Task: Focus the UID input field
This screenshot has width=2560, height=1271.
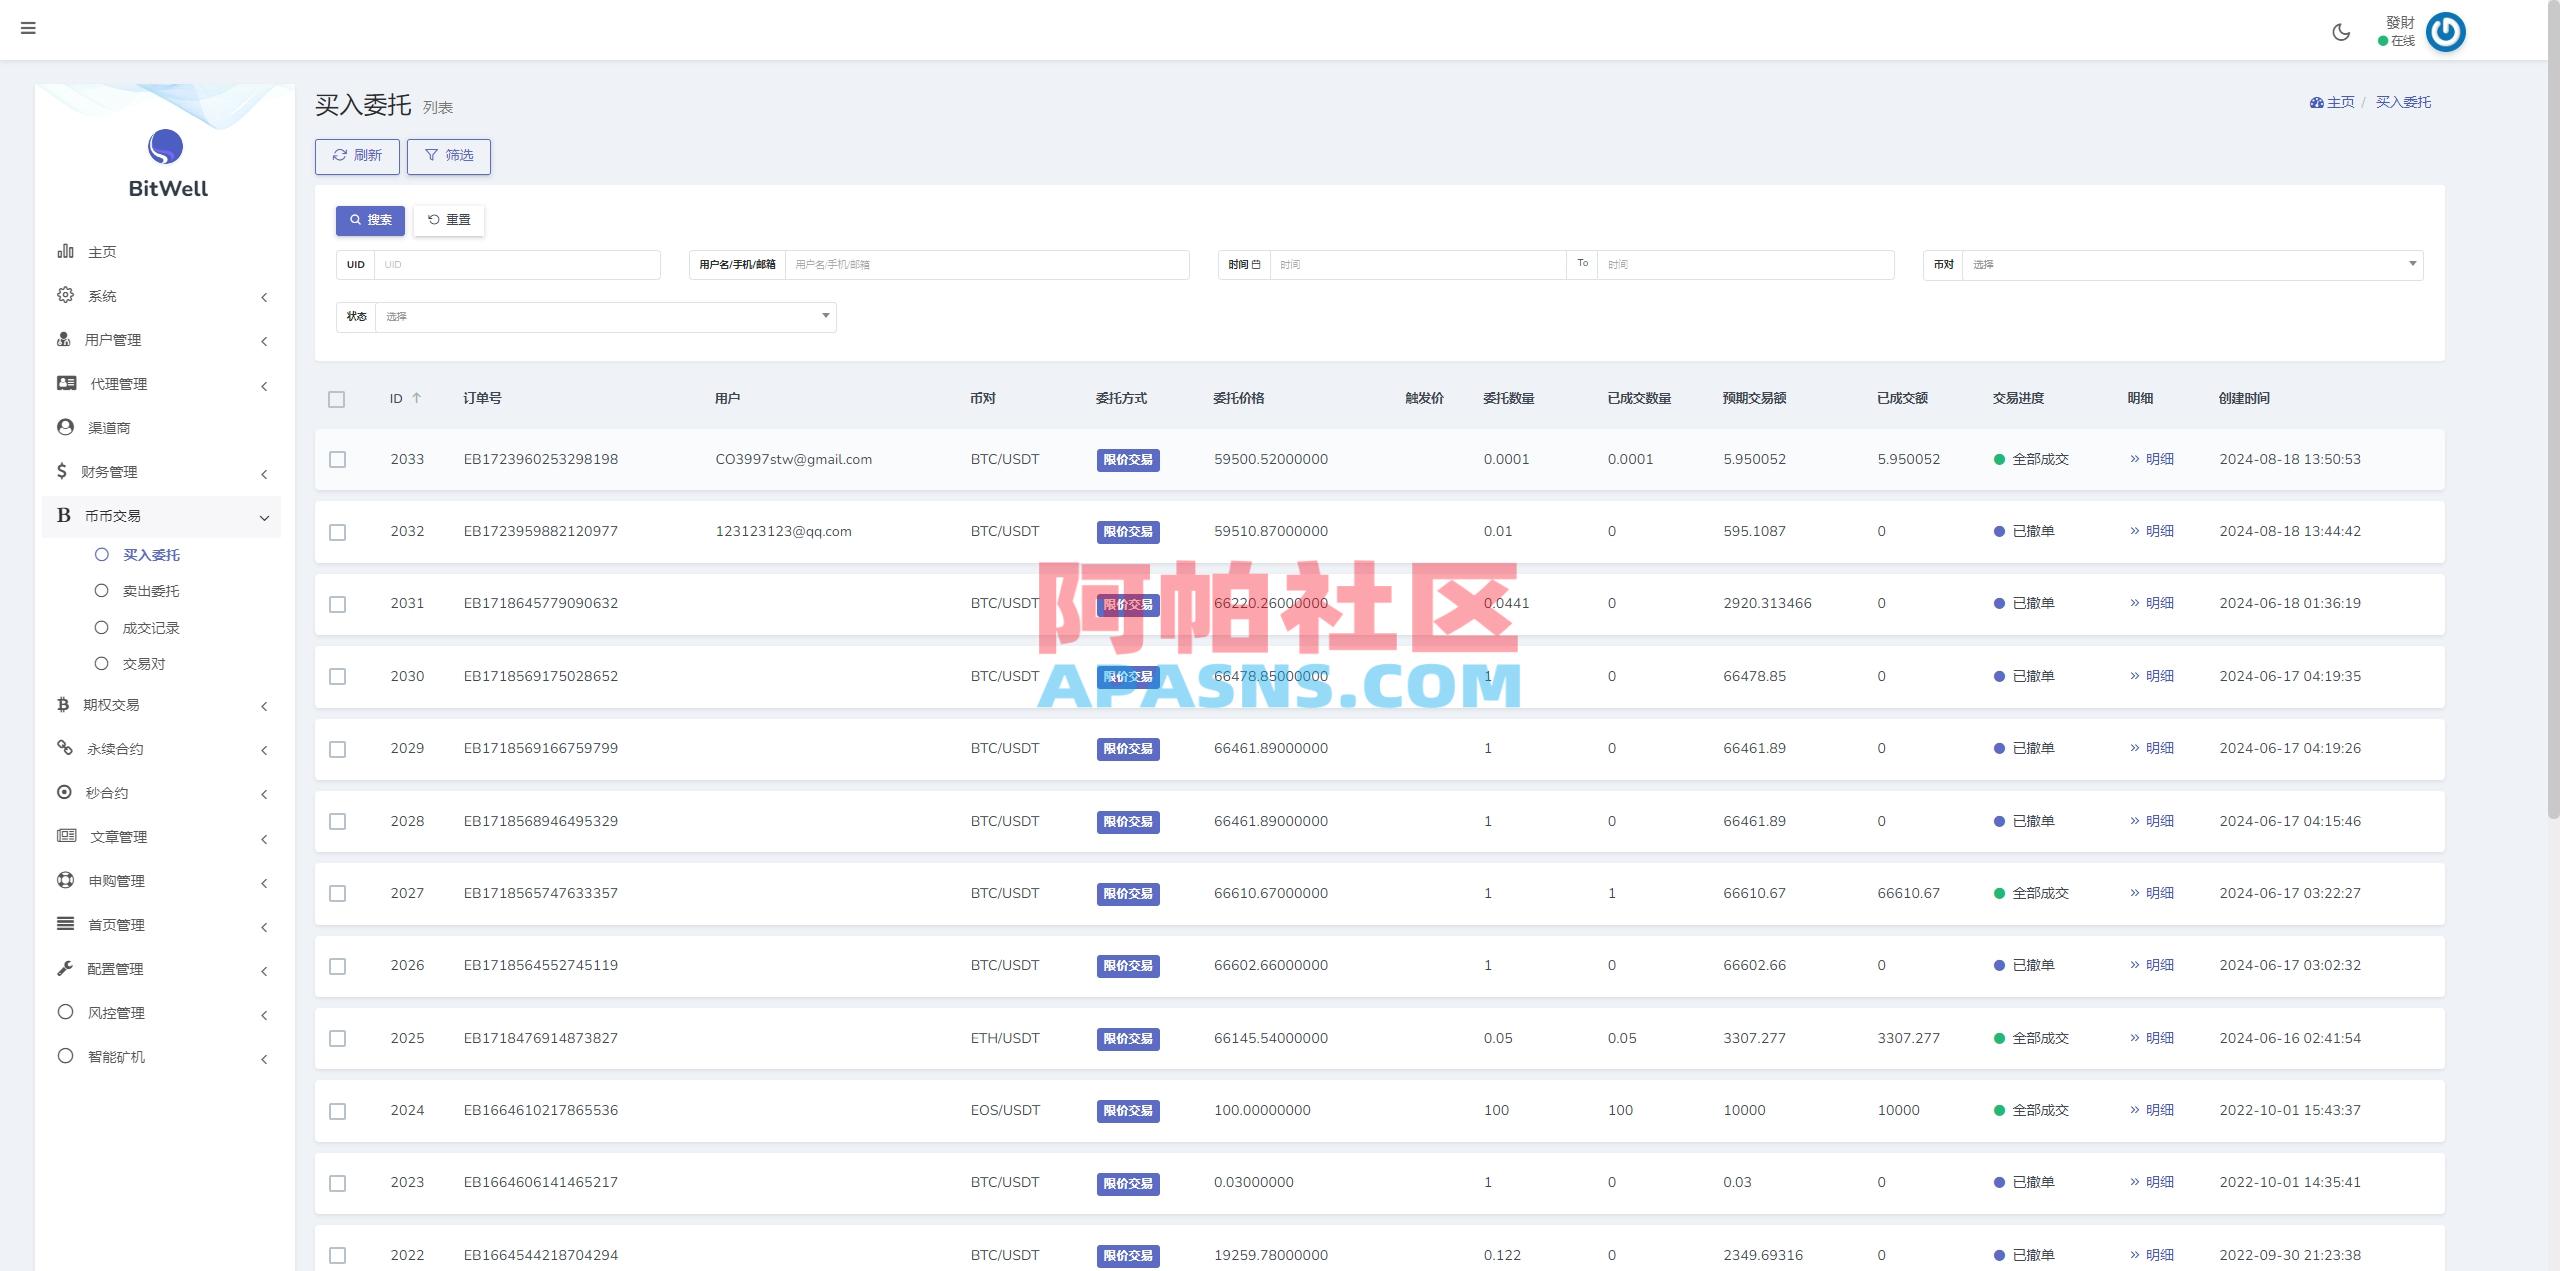Action: point(516,265)
